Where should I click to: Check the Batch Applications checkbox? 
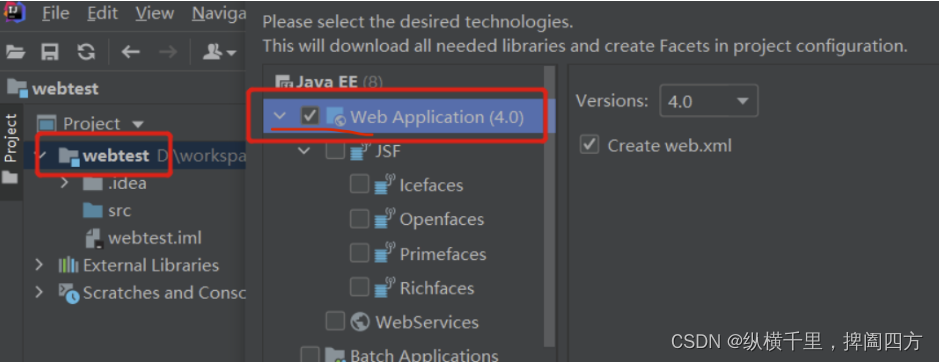[x=310, y=355]
